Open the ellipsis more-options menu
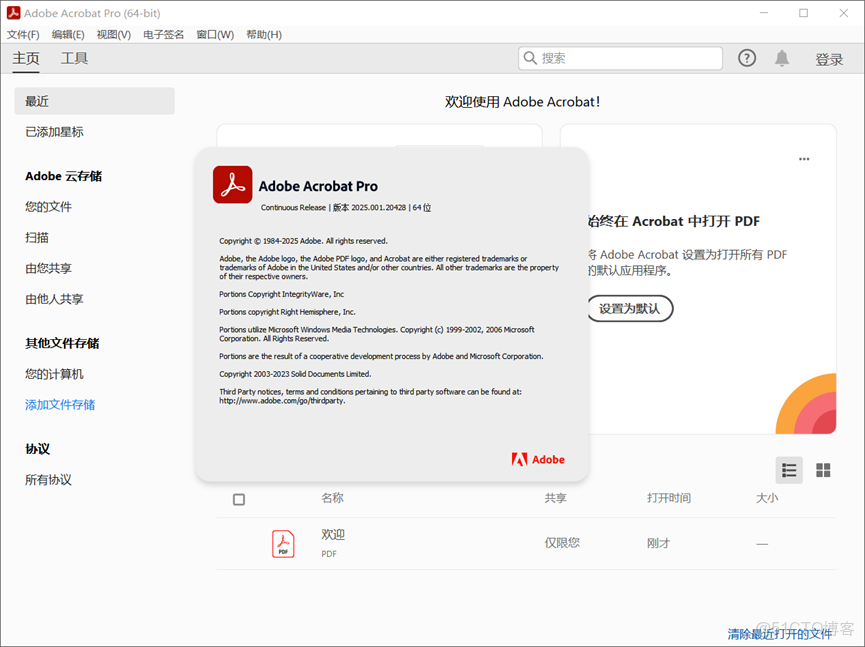The height and width of the screenshot is (647, 865). pyautogui.click(x=804, y=158)
